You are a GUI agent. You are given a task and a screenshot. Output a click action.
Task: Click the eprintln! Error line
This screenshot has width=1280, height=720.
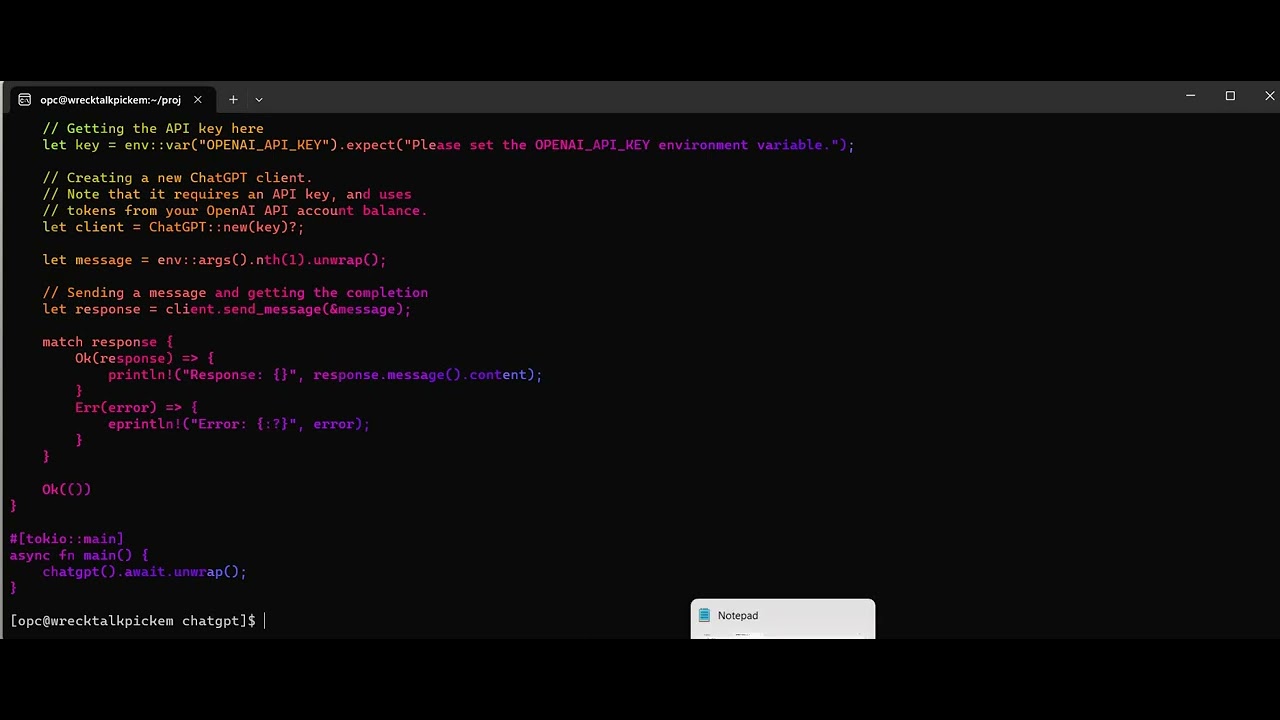pyautogui.click(x=239, y=424)
